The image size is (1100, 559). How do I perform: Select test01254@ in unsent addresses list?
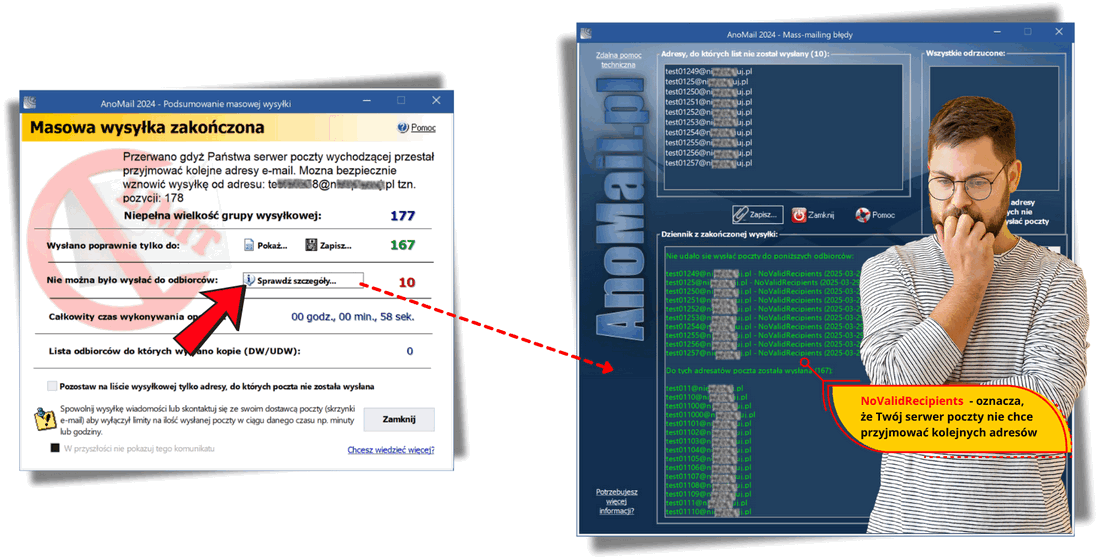(x=709, y=133)
